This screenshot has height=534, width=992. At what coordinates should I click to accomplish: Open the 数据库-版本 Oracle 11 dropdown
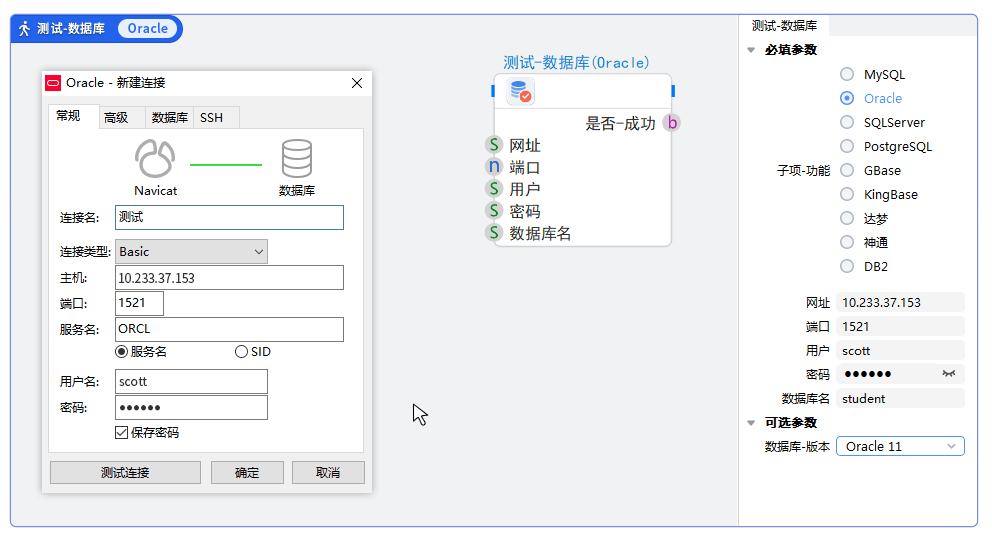pos(900,446)
